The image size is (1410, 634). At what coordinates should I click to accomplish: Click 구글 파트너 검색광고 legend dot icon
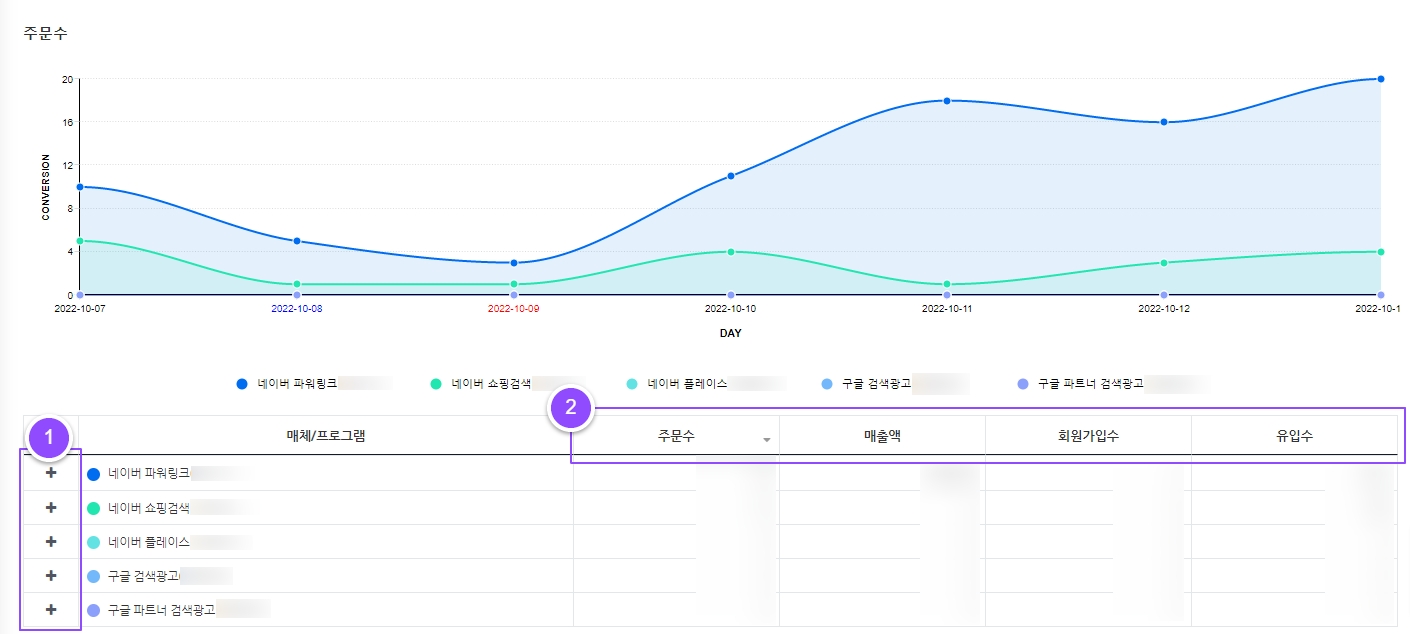coord(1022,383)
